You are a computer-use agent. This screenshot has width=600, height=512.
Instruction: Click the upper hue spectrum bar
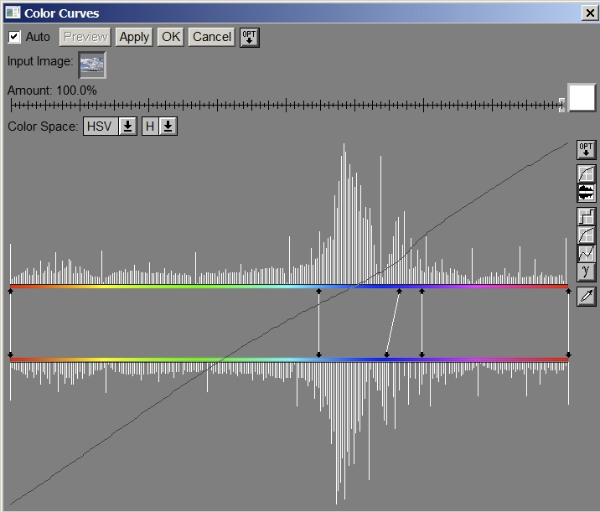coord(200,287)
